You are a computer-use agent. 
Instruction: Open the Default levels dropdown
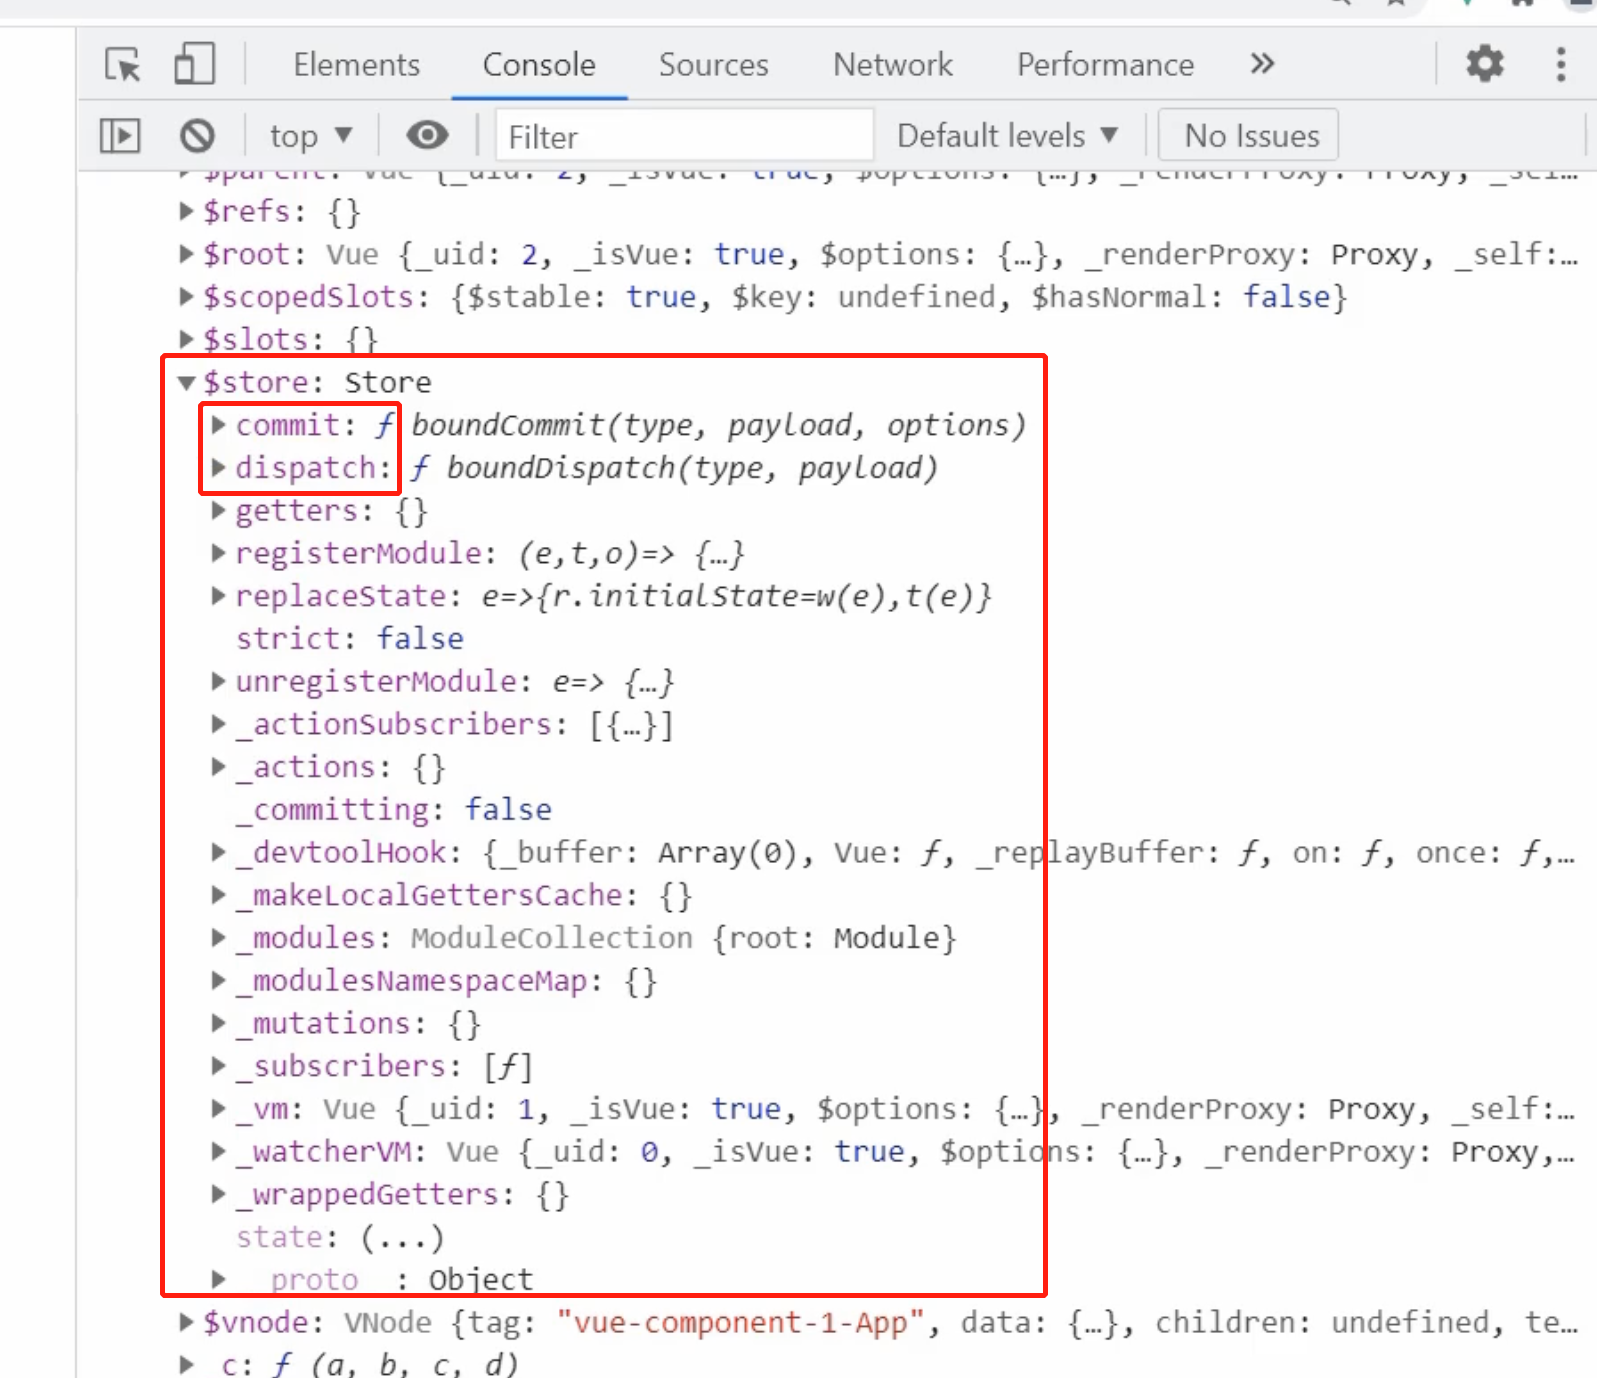point(1007,136)
